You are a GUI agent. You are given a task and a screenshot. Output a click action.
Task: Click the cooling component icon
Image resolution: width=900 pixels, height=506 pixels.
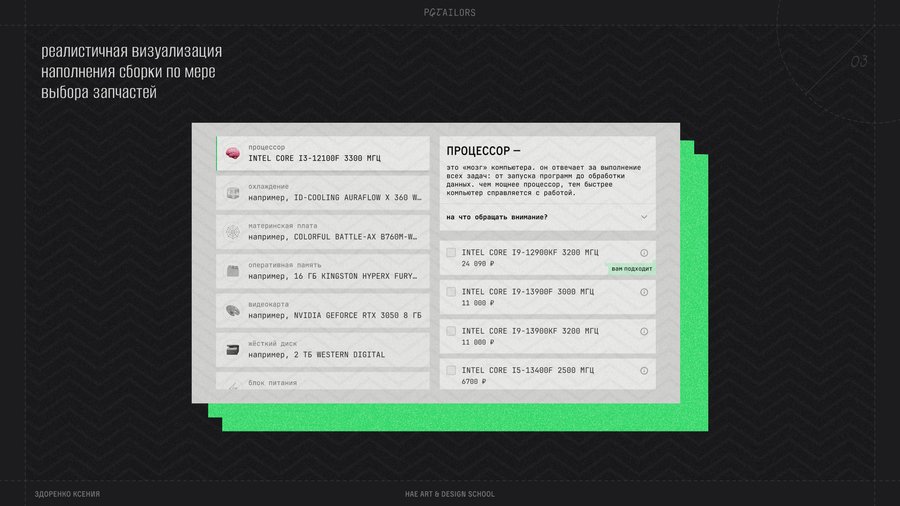click(x=232, y=193)
